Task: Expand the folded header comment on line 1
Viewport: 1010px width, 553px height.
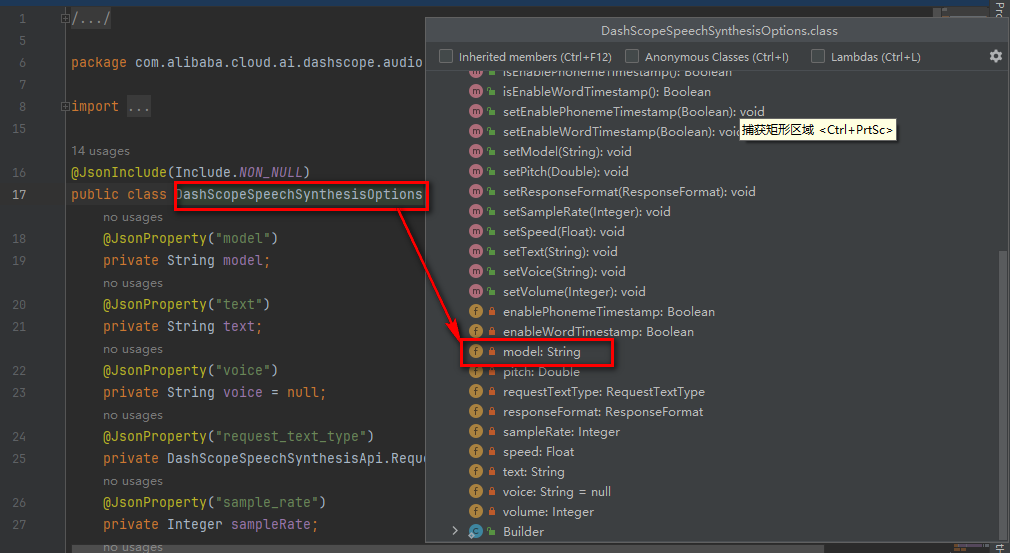Action: (x=65, y=19)
